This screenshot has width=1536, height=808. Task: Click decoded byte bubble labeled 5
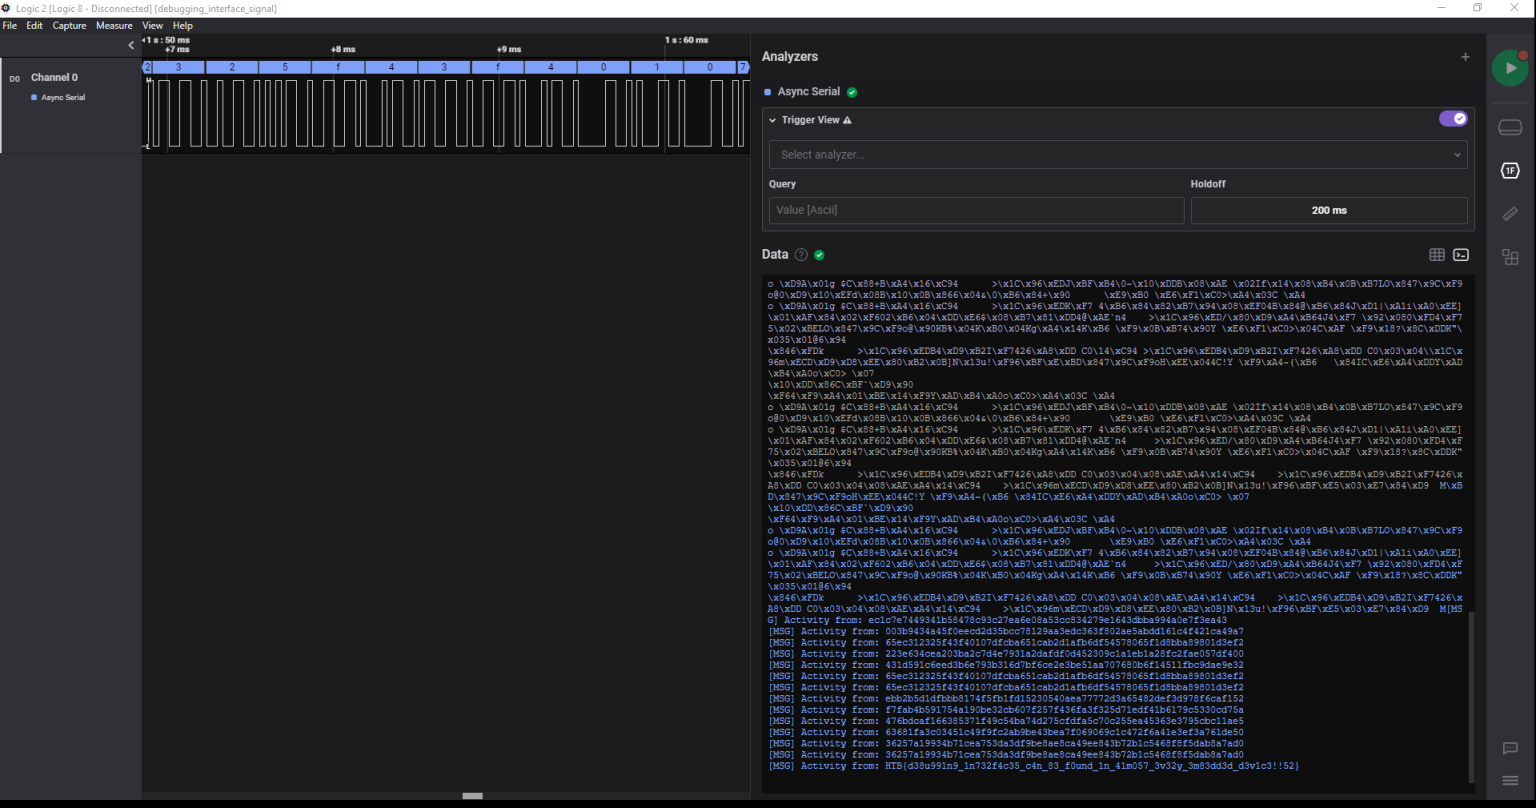coord(284,67)
